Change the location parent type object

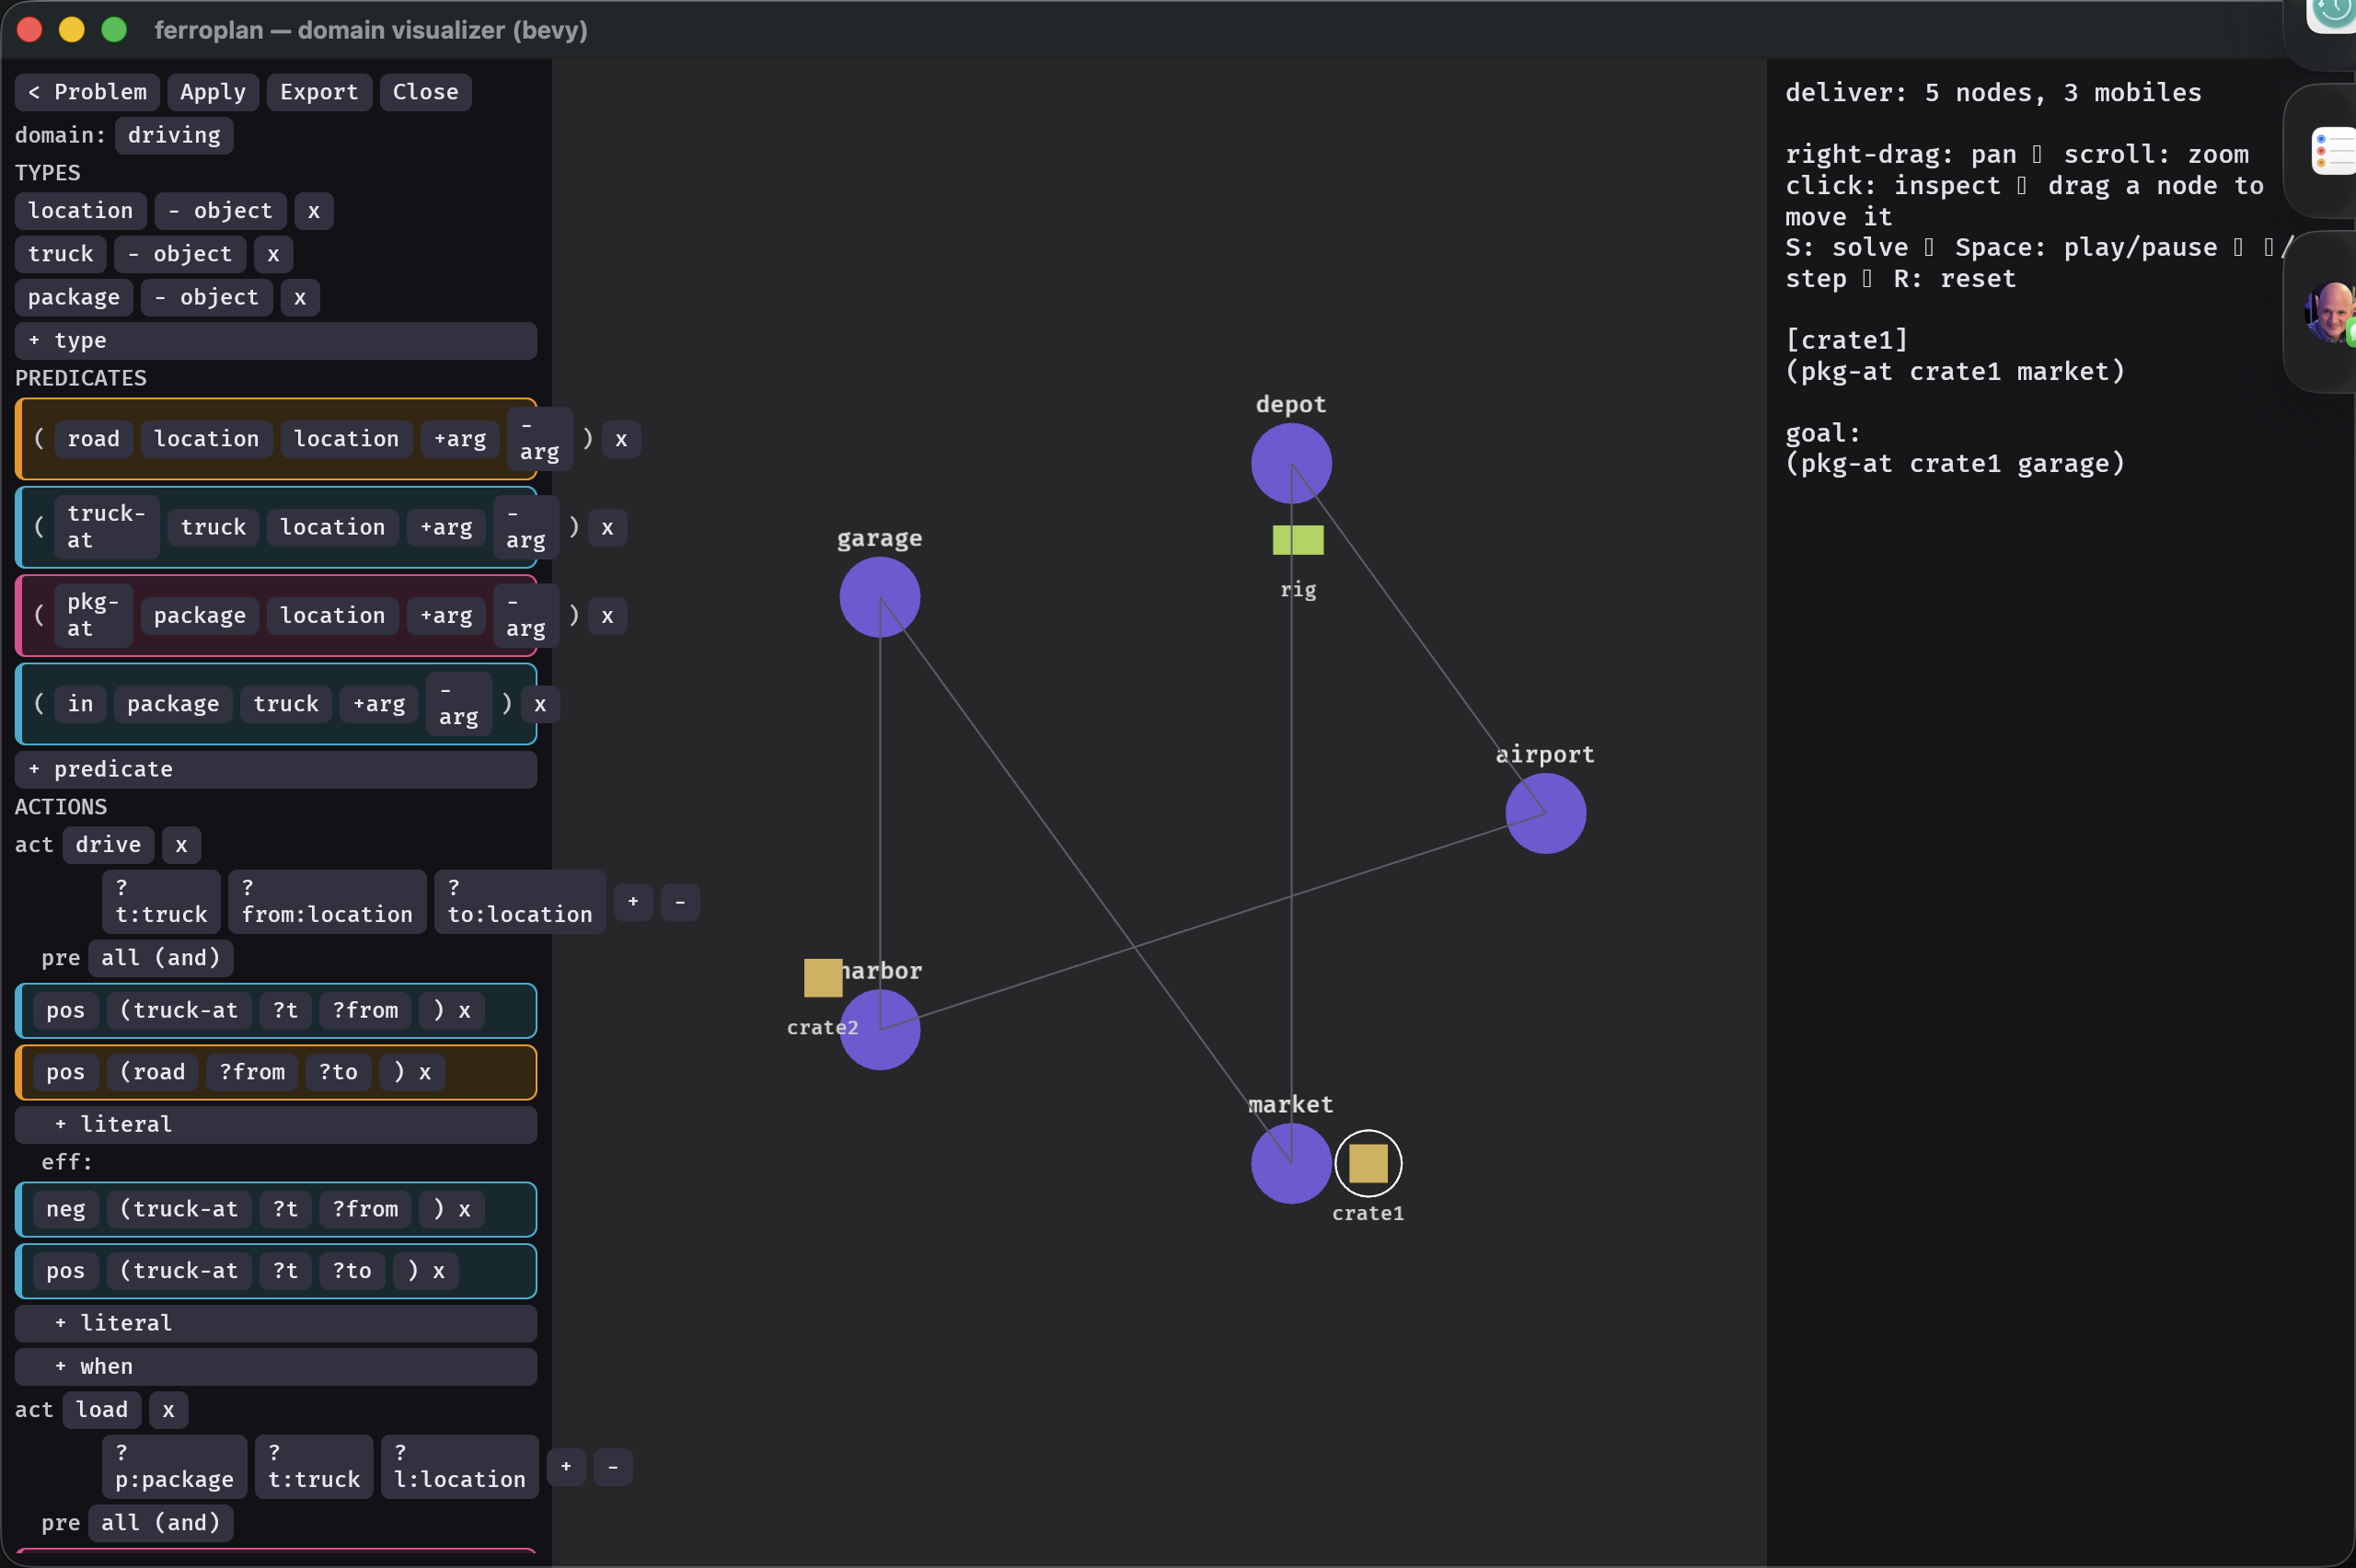click(x=220, y=211)
